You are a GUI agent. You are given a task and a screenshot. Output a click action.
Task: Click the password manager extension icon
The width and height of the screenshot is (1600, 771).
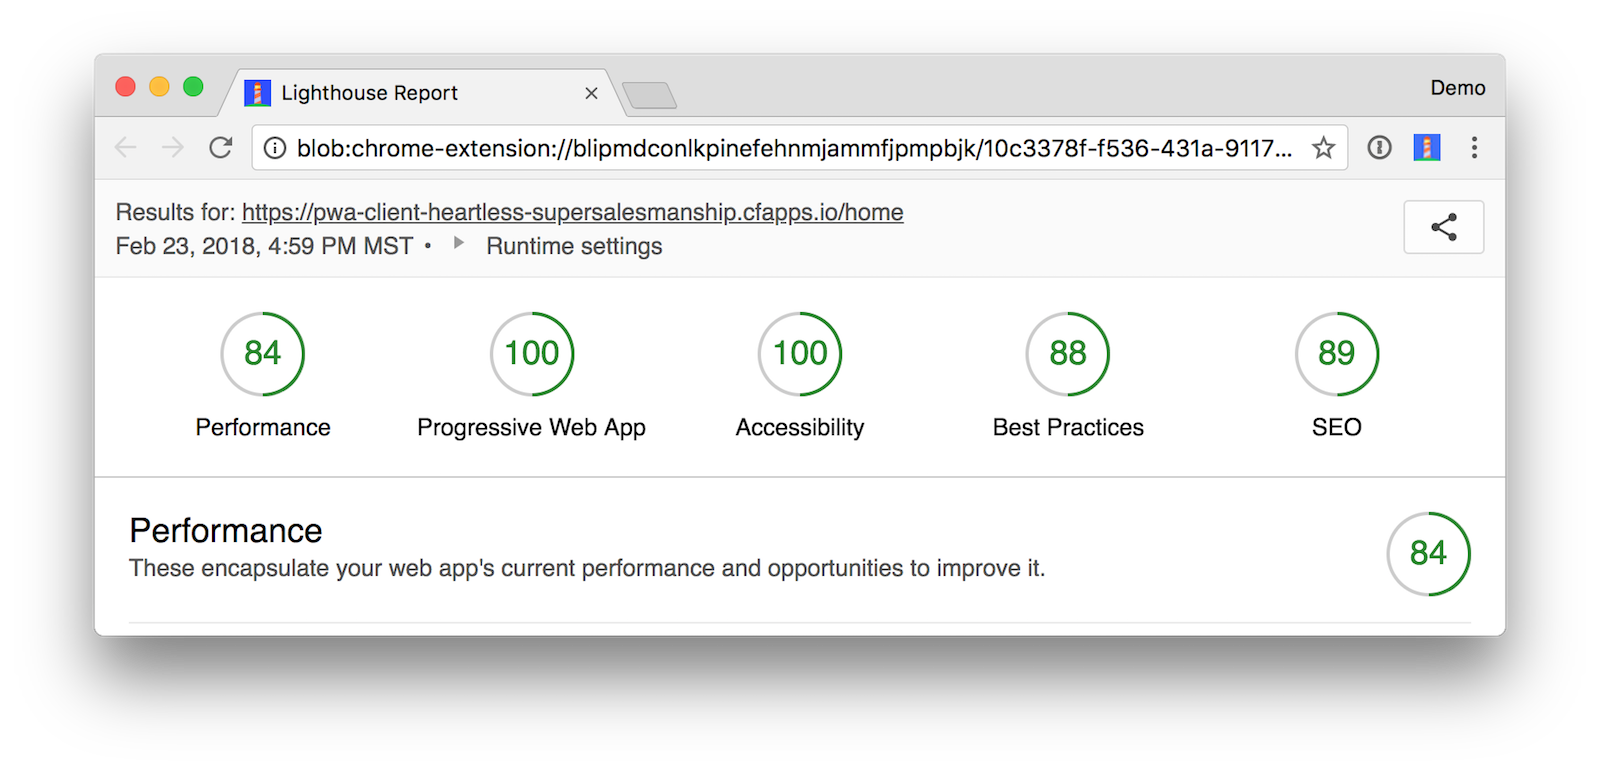(1379, 148)
